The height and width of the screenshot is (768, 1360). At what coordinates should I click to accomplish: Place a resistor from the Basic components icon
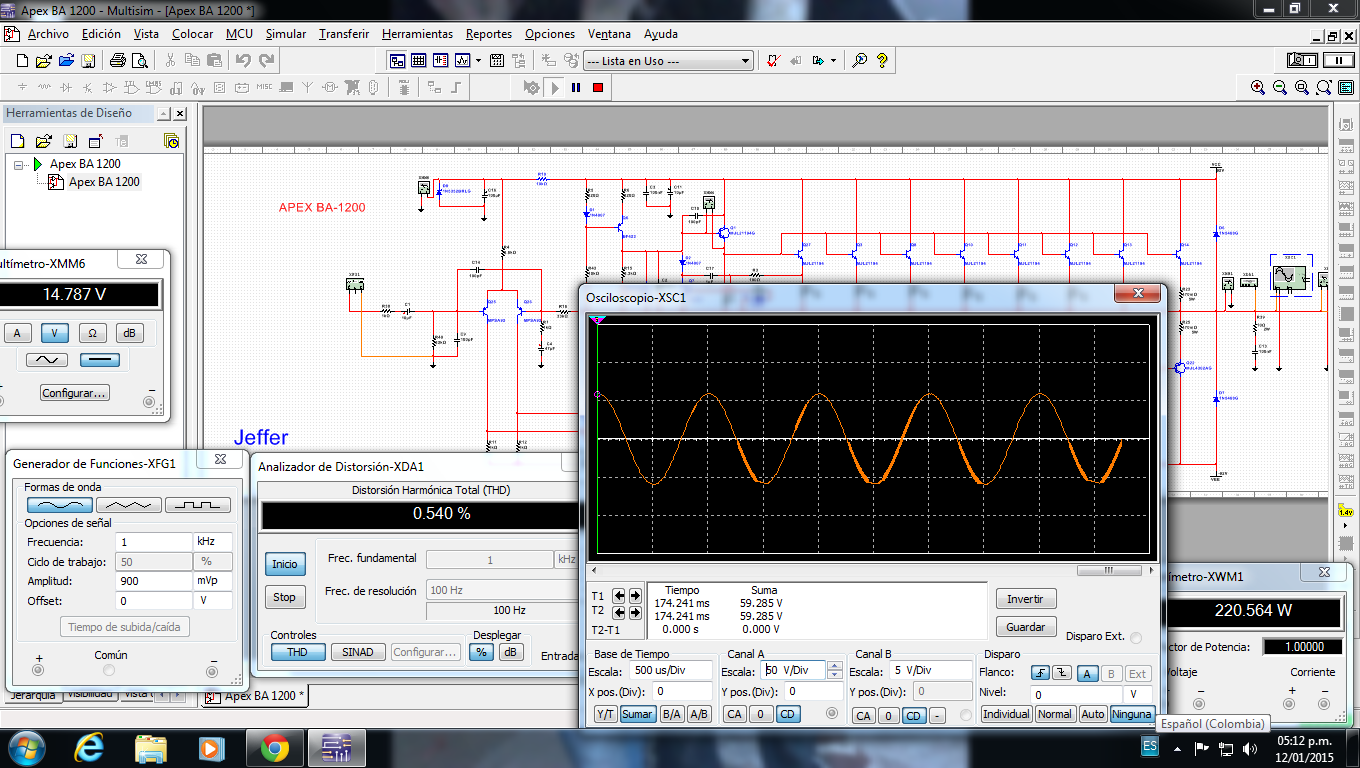click(x=44, y=87)
